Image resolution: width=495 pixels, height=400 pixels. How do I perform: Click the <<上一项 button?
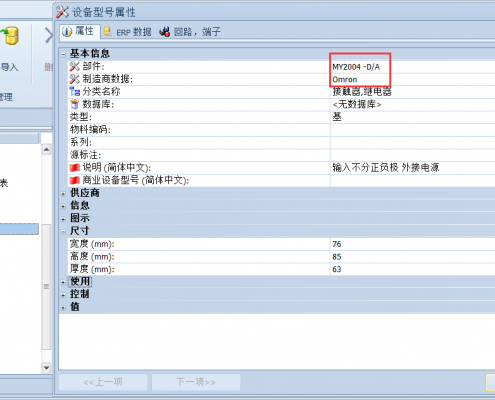coord(103,382)
